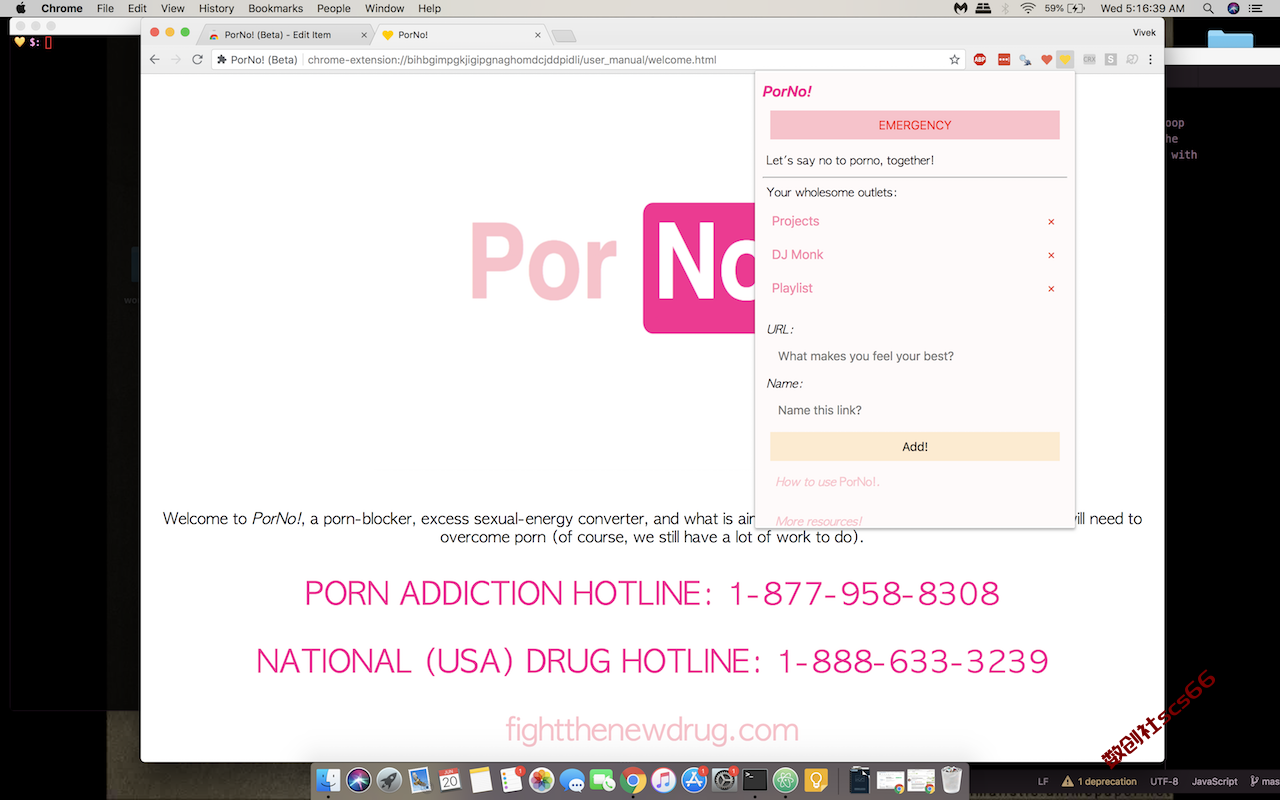
Task: Open the History menu
Action: coord(216,8)
